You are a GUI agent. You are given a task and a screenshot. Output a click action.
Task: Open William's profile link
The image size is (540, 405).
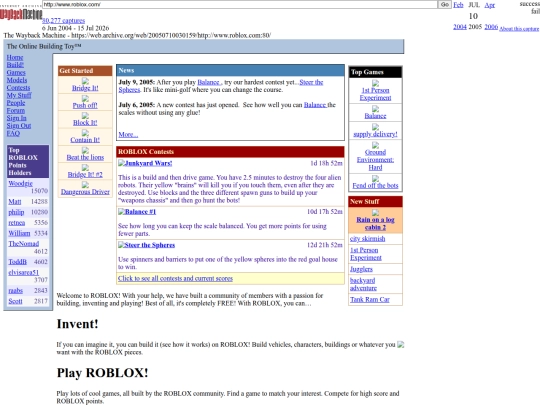19,233
